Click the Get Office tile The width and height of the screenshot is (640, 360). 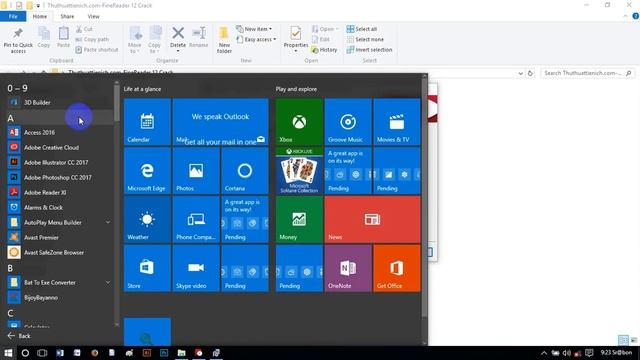coord(397,268)
